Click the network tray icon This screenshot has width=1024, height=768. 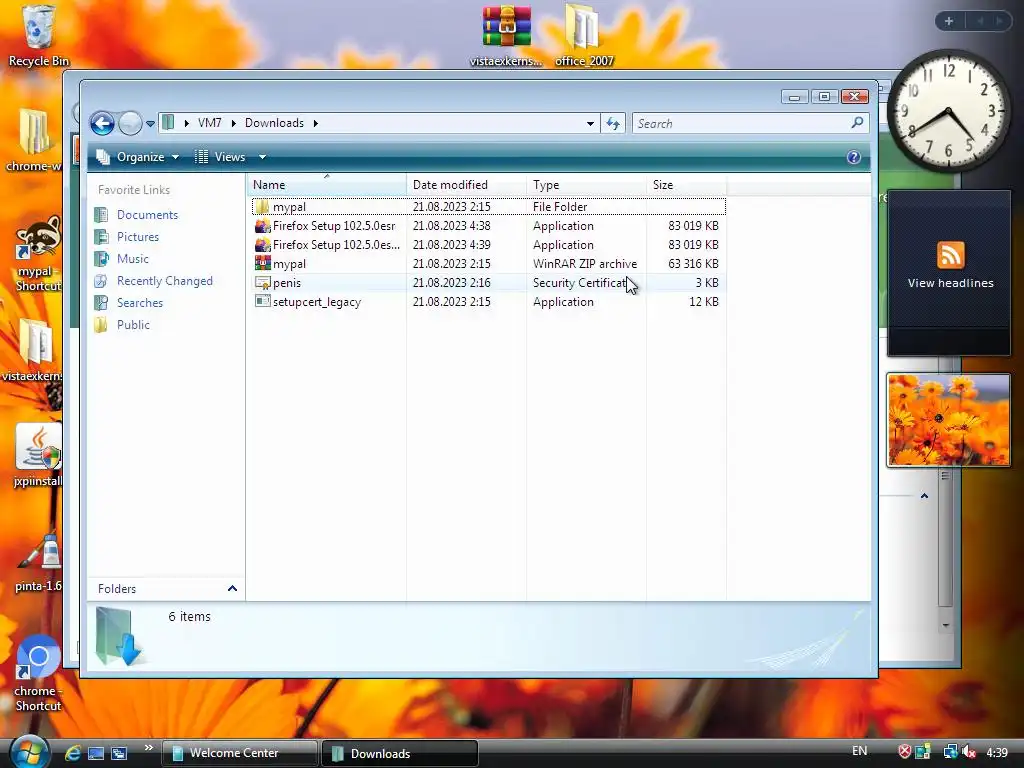950,752
